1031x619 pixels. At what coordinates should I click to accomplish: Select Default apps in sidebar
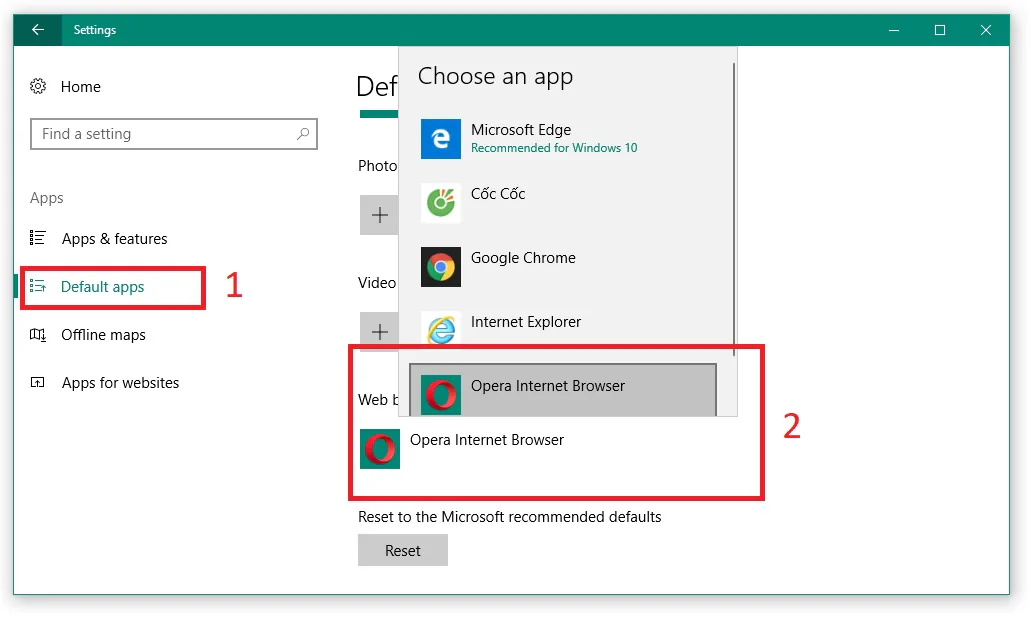pos(102,287)
